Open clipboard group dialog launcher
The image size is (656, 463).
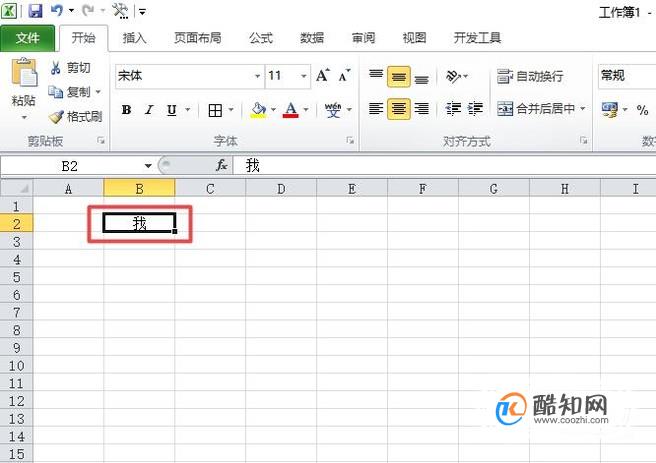coord(101,141)
